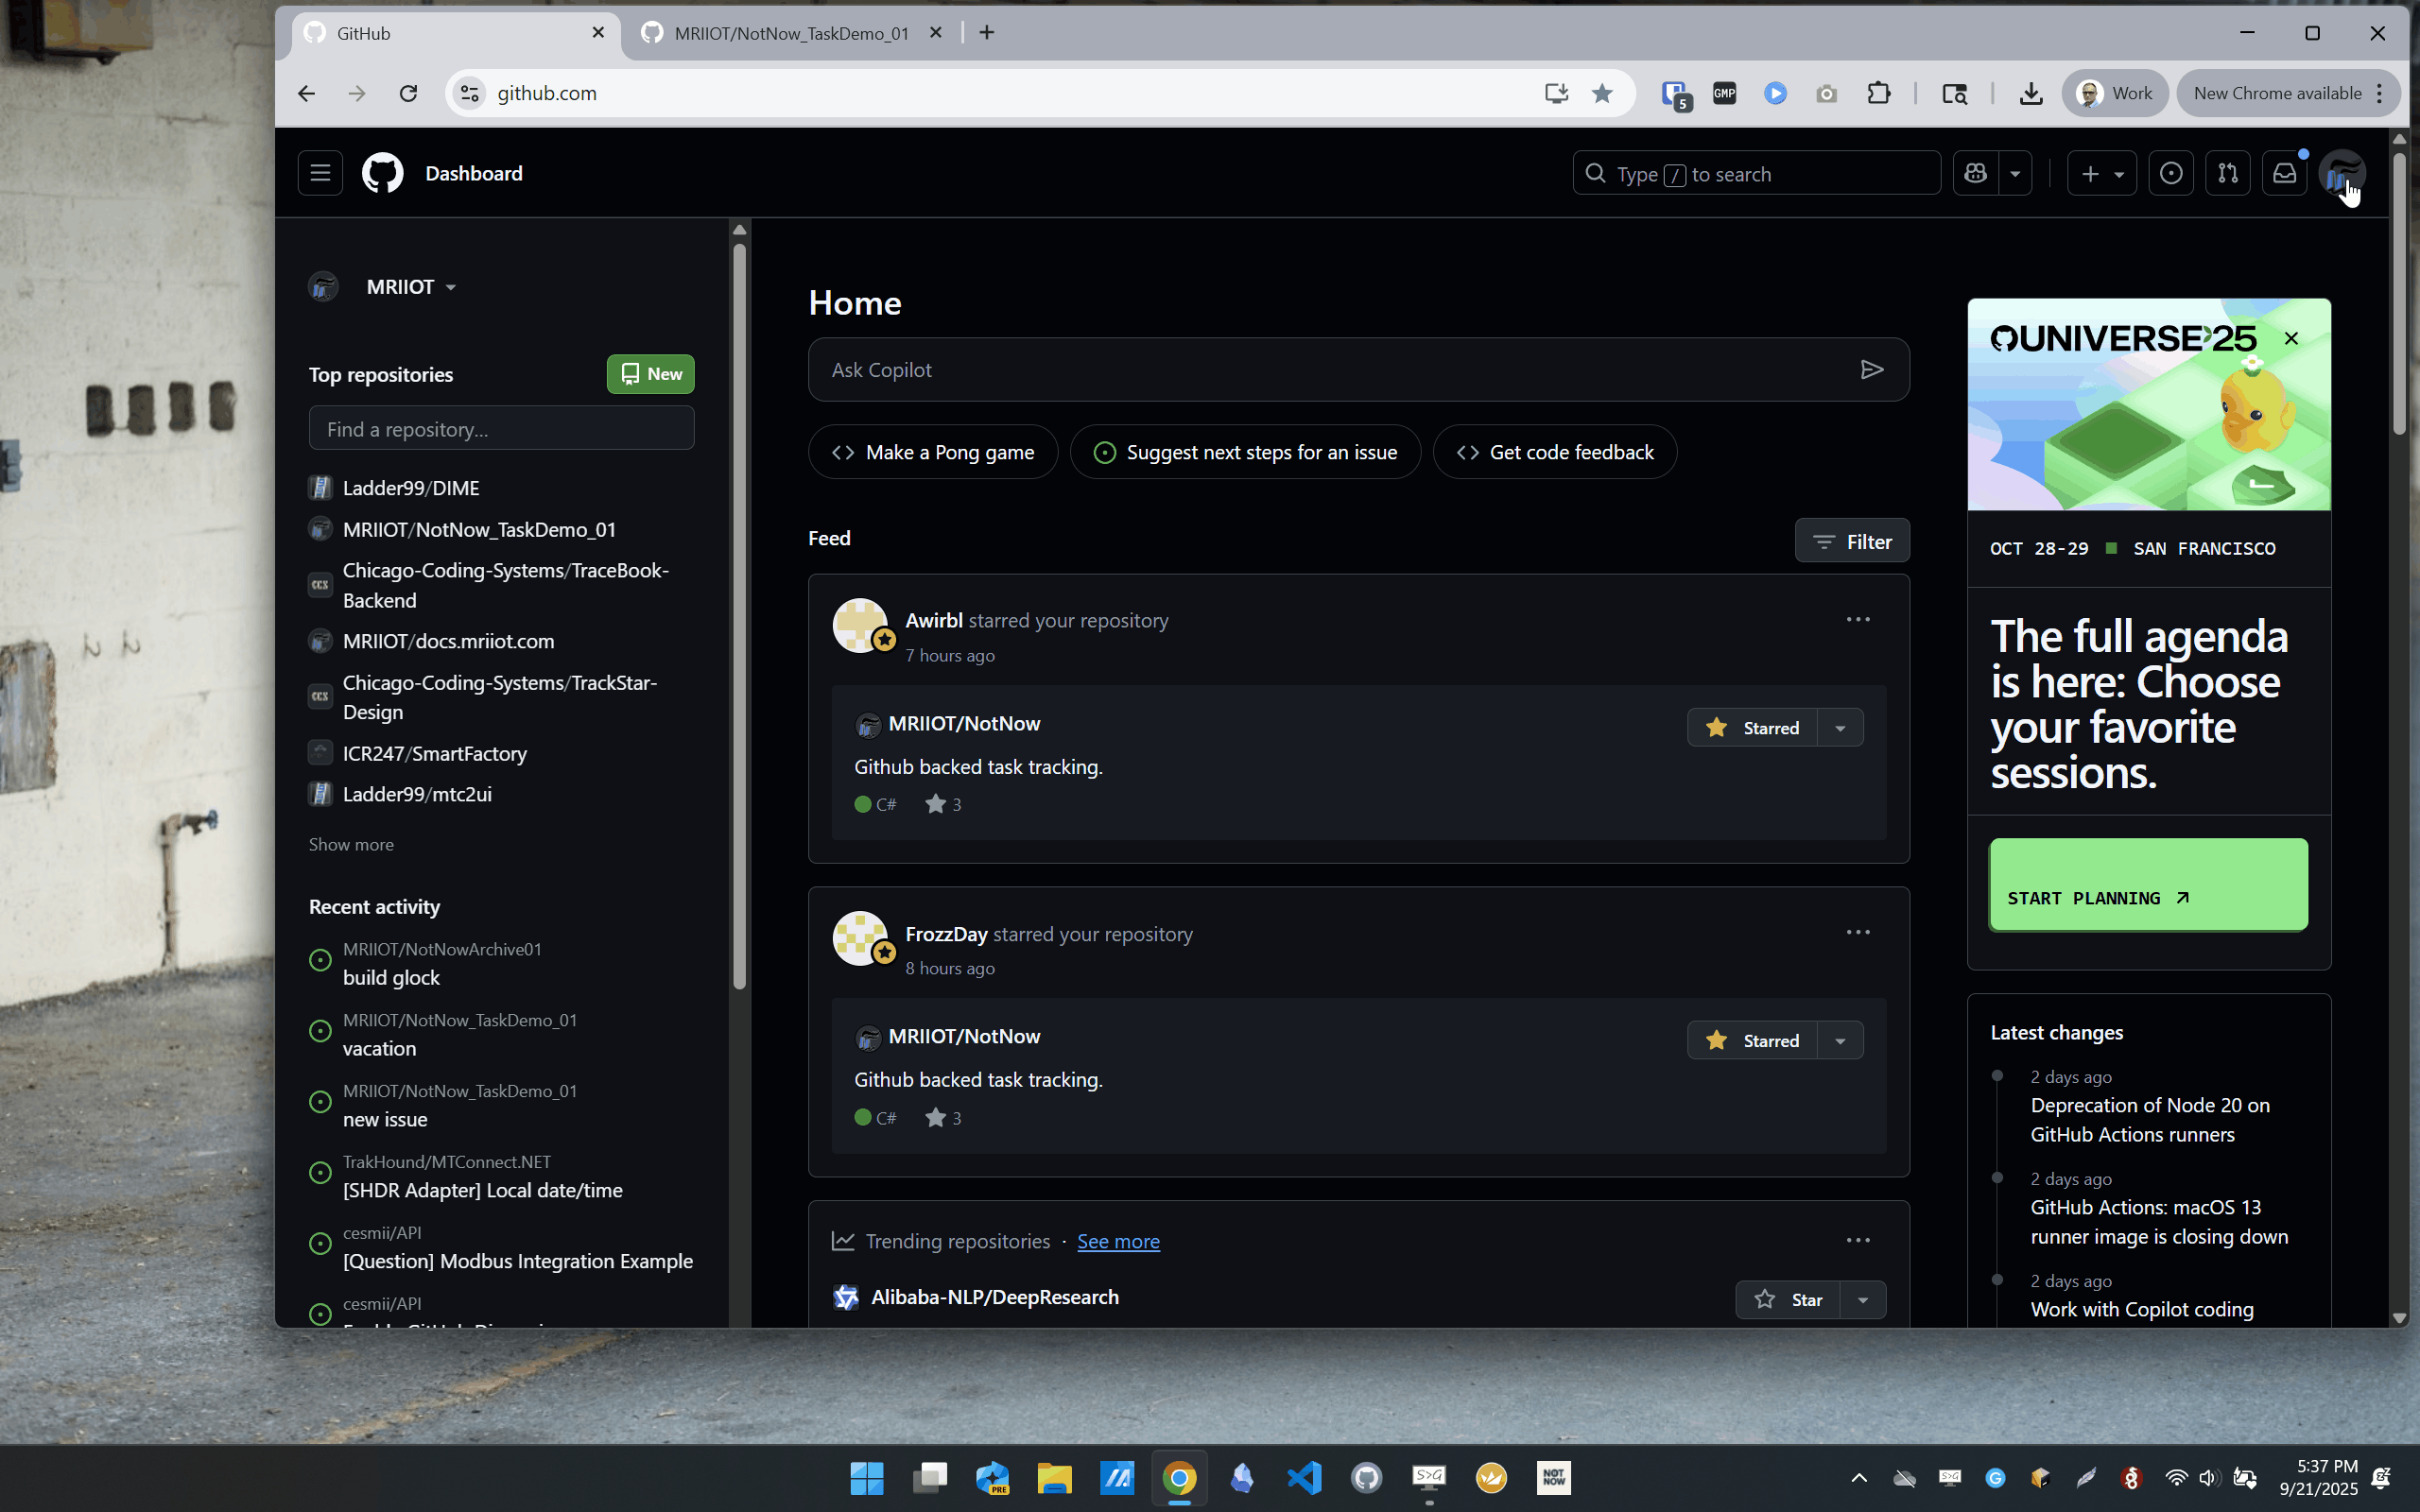The width and height of the screenshot is (2420, 1512).
Task: Open the Notifications inbox icon
Action: pyautogui.click(x=2285, y=173)
